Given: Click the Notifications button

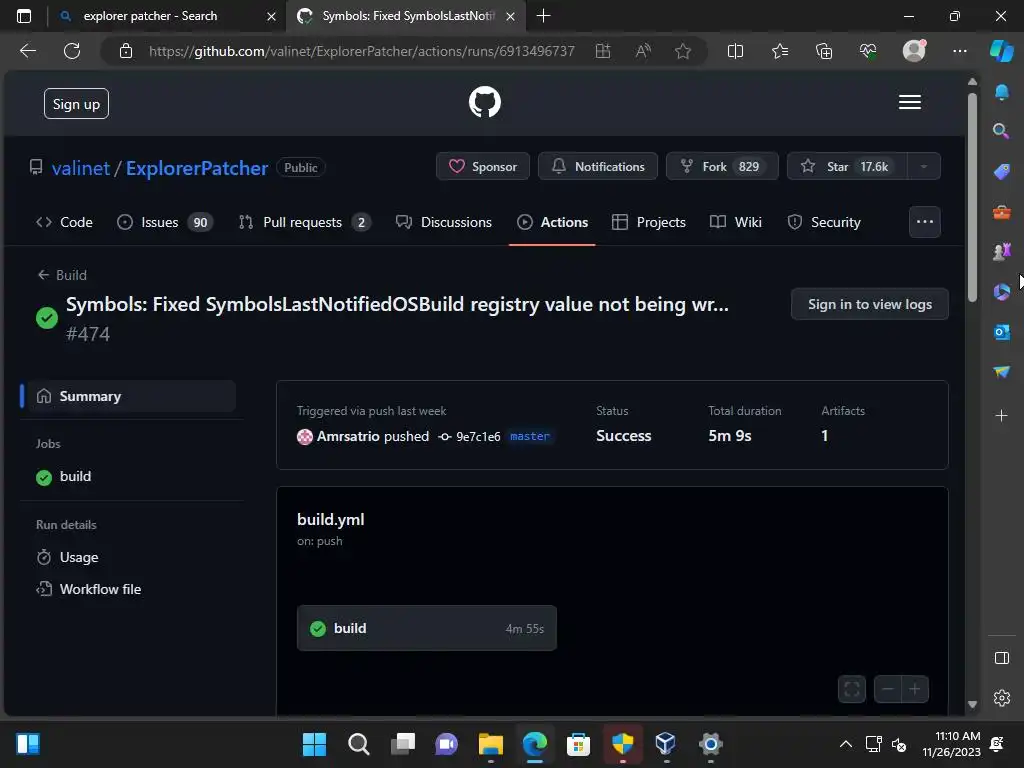Looking at the screenshot, I should click(598, 167).
